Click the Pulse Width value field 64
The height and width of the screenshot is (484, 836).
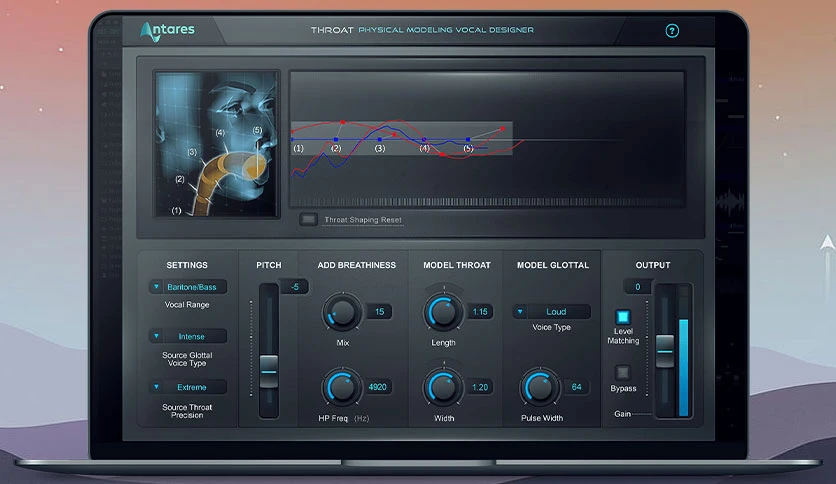[x=576, y=387]
